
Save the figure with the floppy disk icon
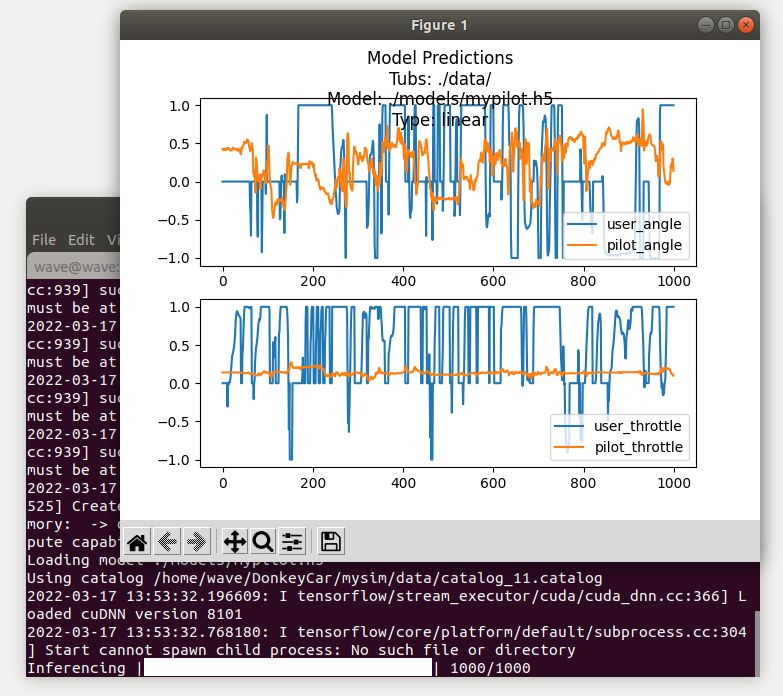pos(330,542)
